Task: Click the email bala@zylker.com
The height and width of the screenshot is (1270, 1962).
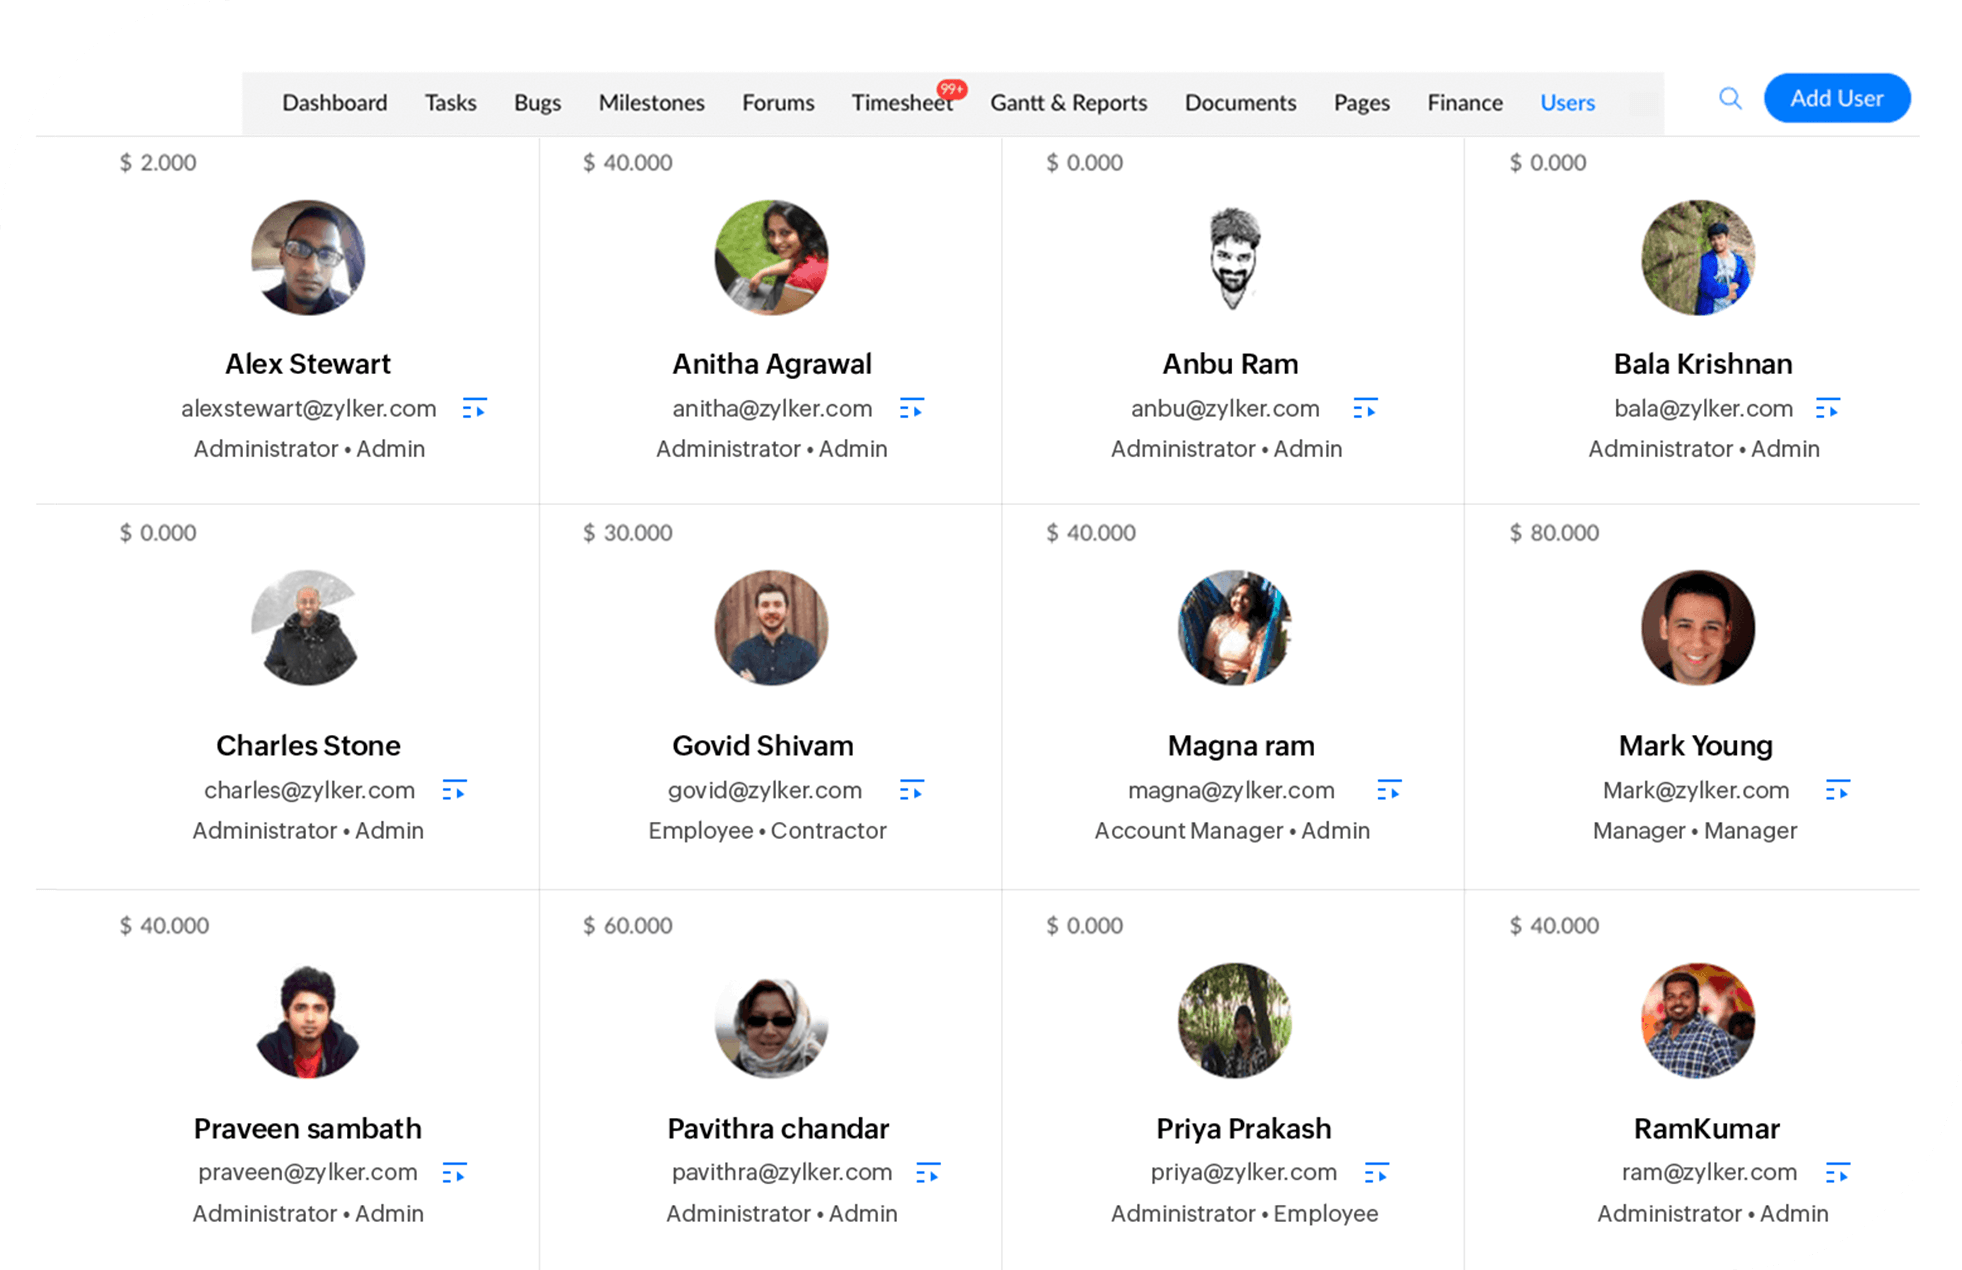Action: pyautogui.click(x=1703, y=408)
